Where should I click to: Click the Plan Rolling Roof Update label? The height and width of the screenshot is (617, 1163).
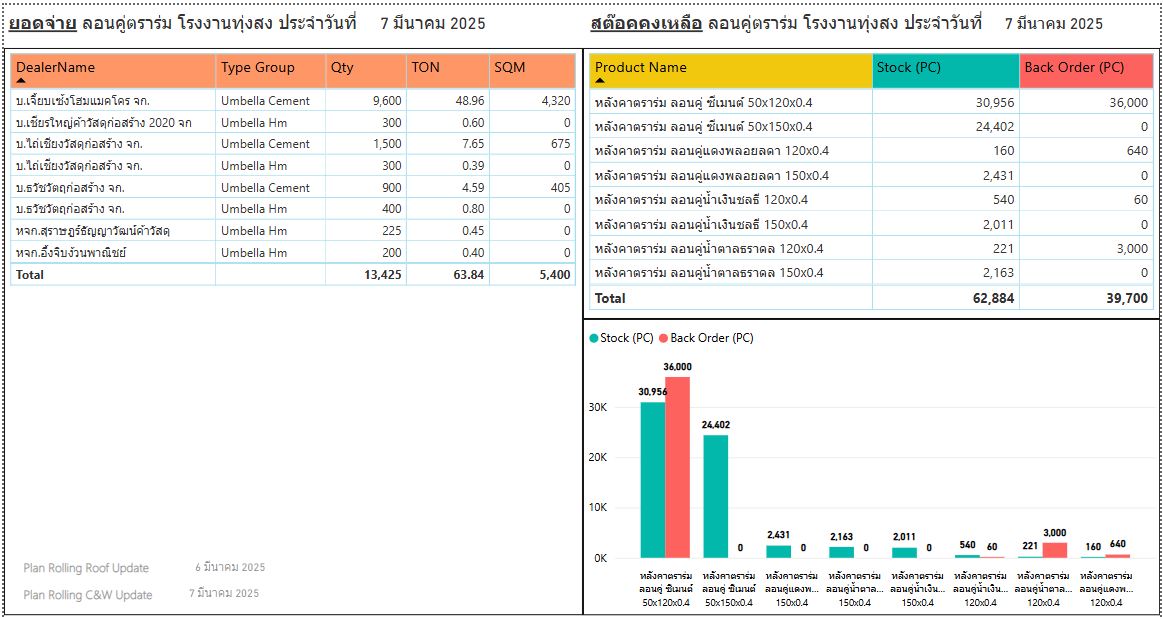[x=86, y=568]
